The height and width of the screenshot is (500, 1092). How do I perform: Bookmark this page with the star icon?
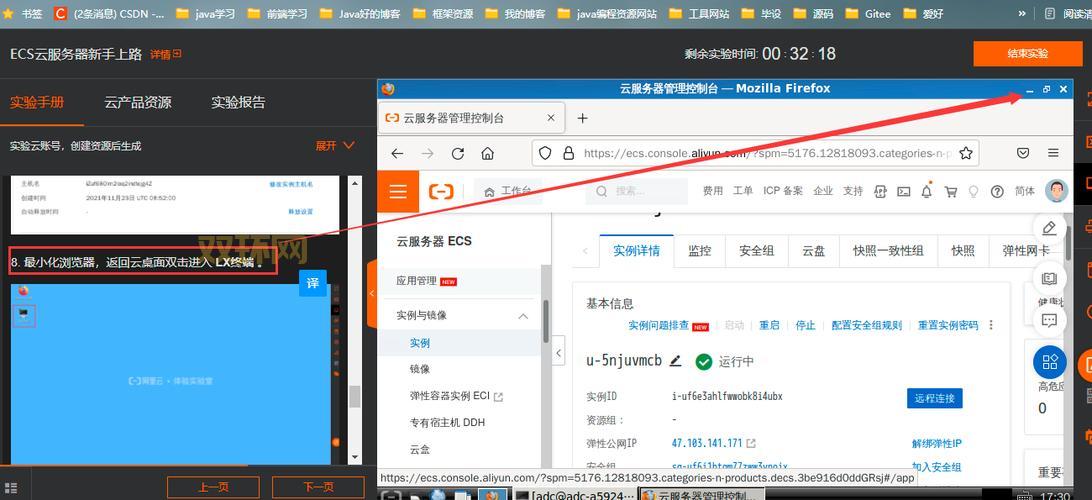965,153
